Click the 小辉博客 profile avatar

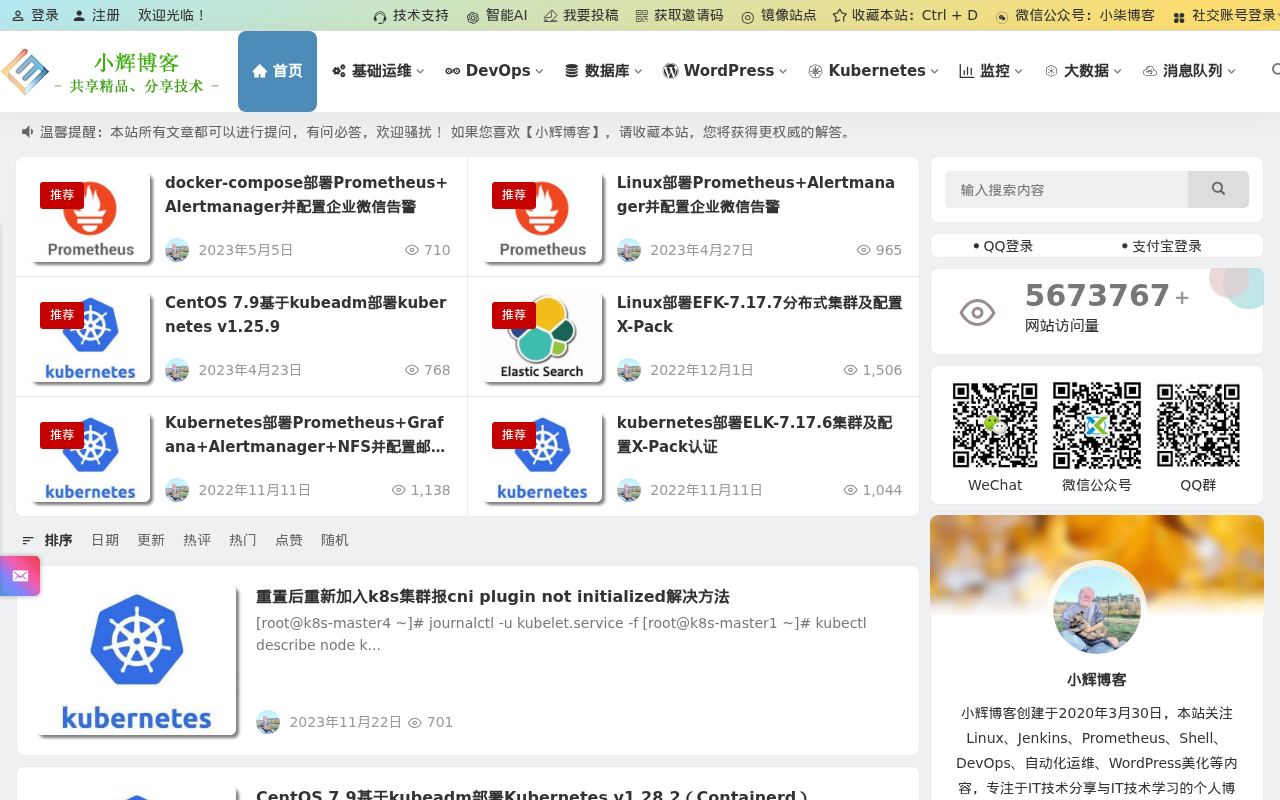coord(1097,609)
